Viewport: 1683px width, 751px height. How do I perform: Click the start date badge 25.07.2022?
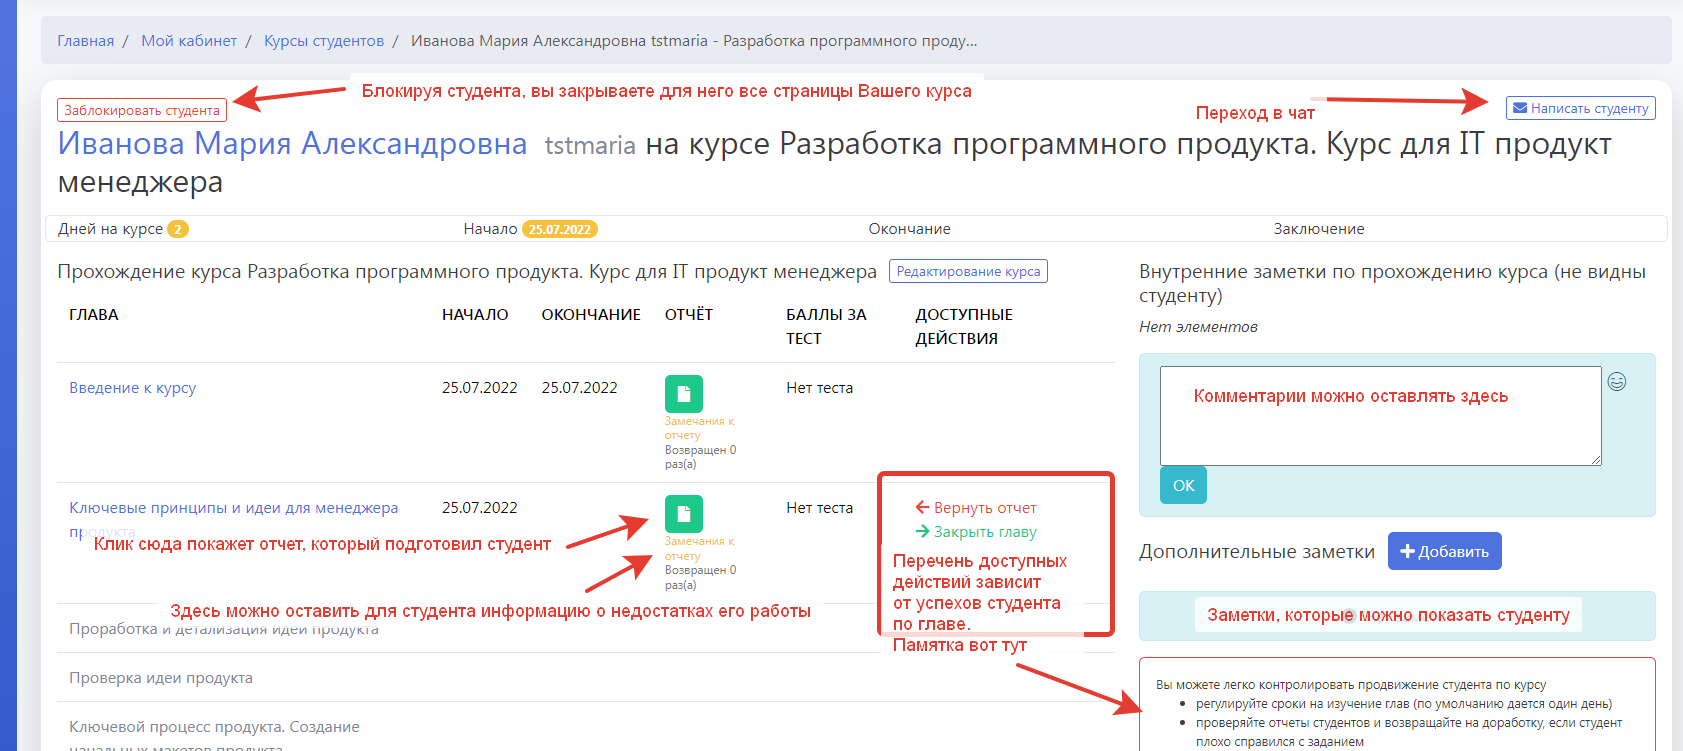(x=559, y=229)
